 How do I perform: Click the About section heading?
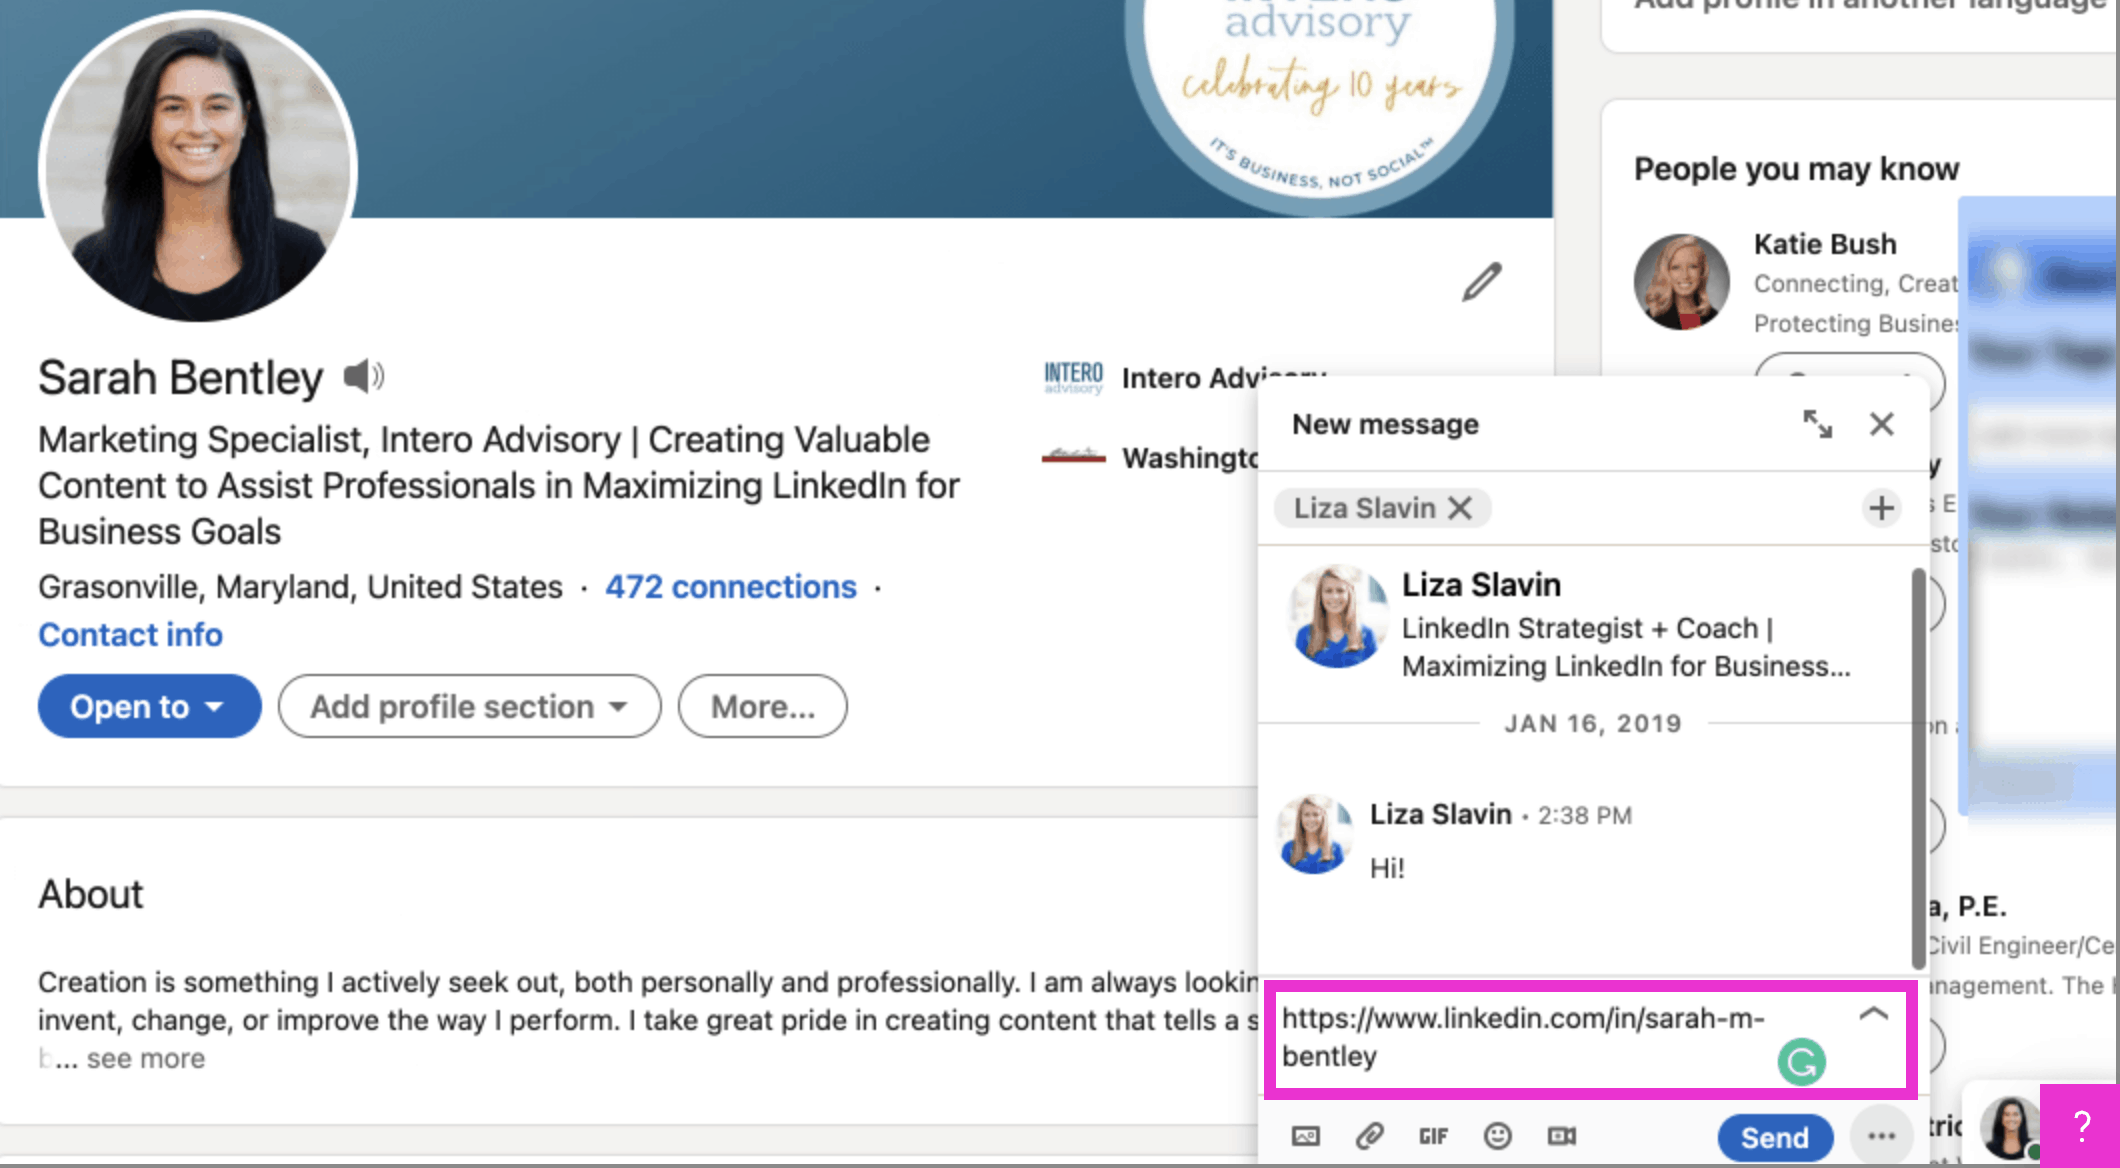tap(91, 894)
